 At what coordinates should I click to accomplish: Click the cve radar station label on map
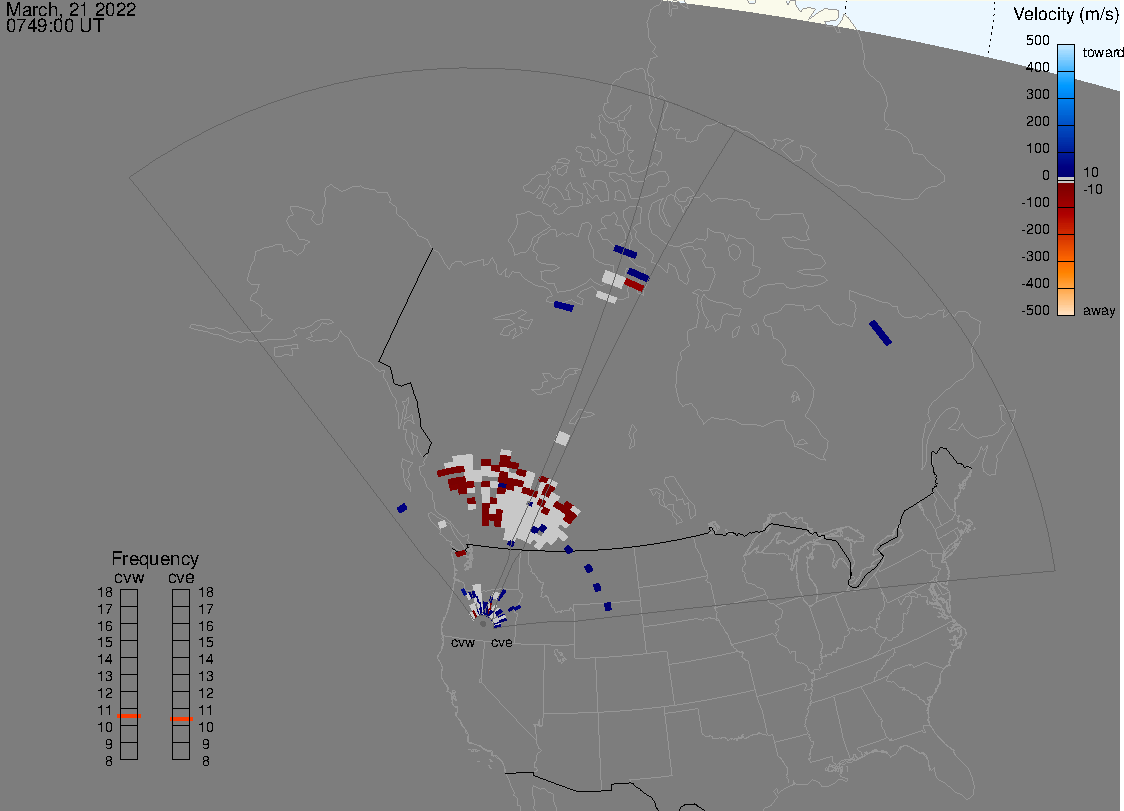[x=501, y=643]
